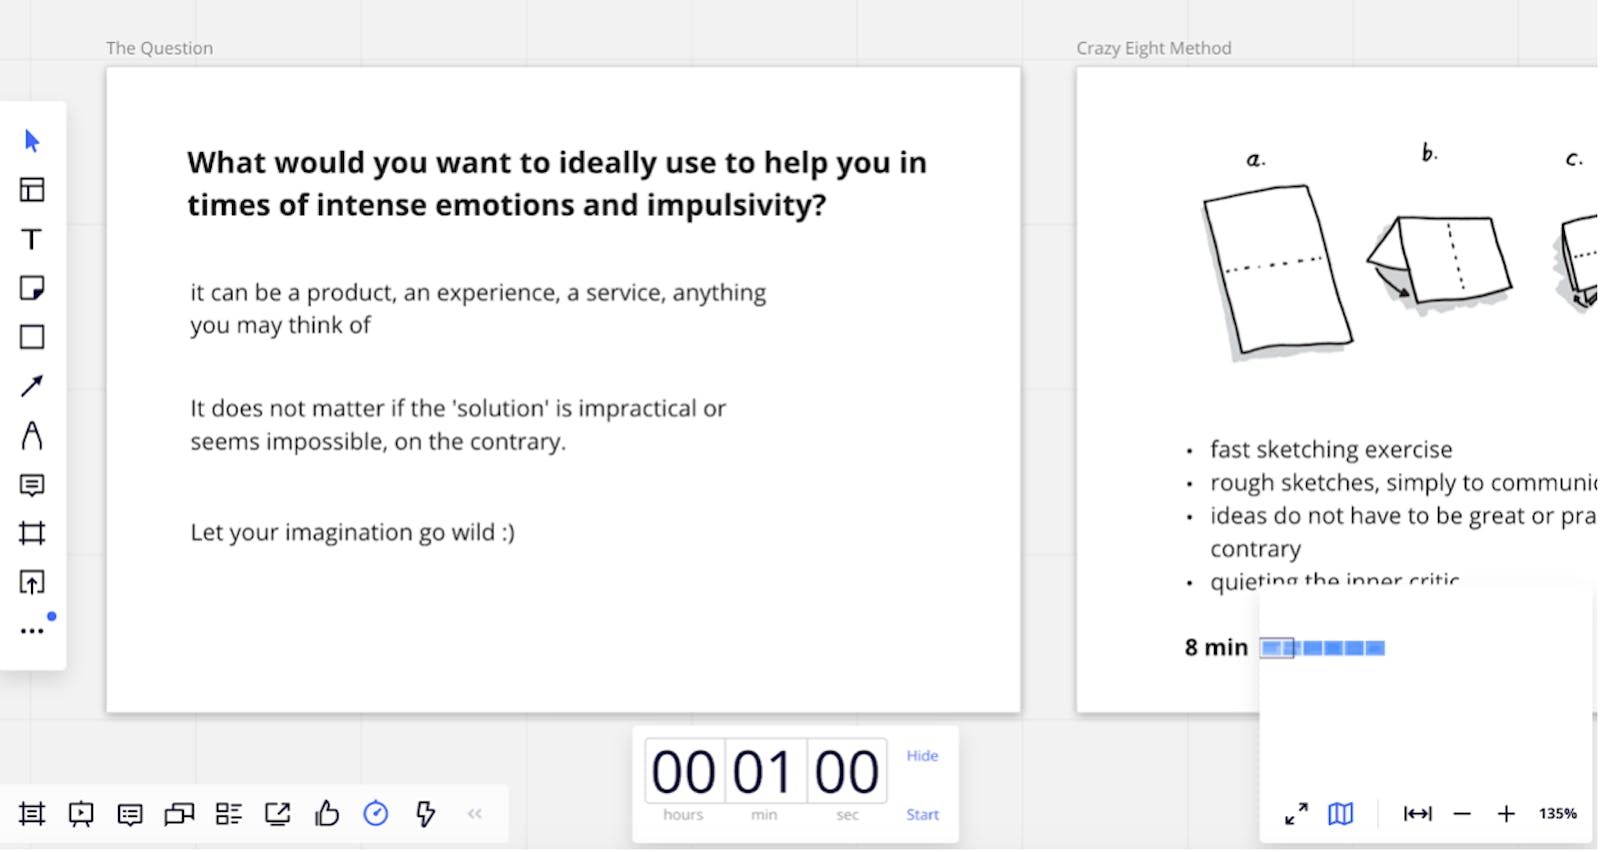Open the upload tool
This screenshot has width=1600, height=852.
pos(32,582)
